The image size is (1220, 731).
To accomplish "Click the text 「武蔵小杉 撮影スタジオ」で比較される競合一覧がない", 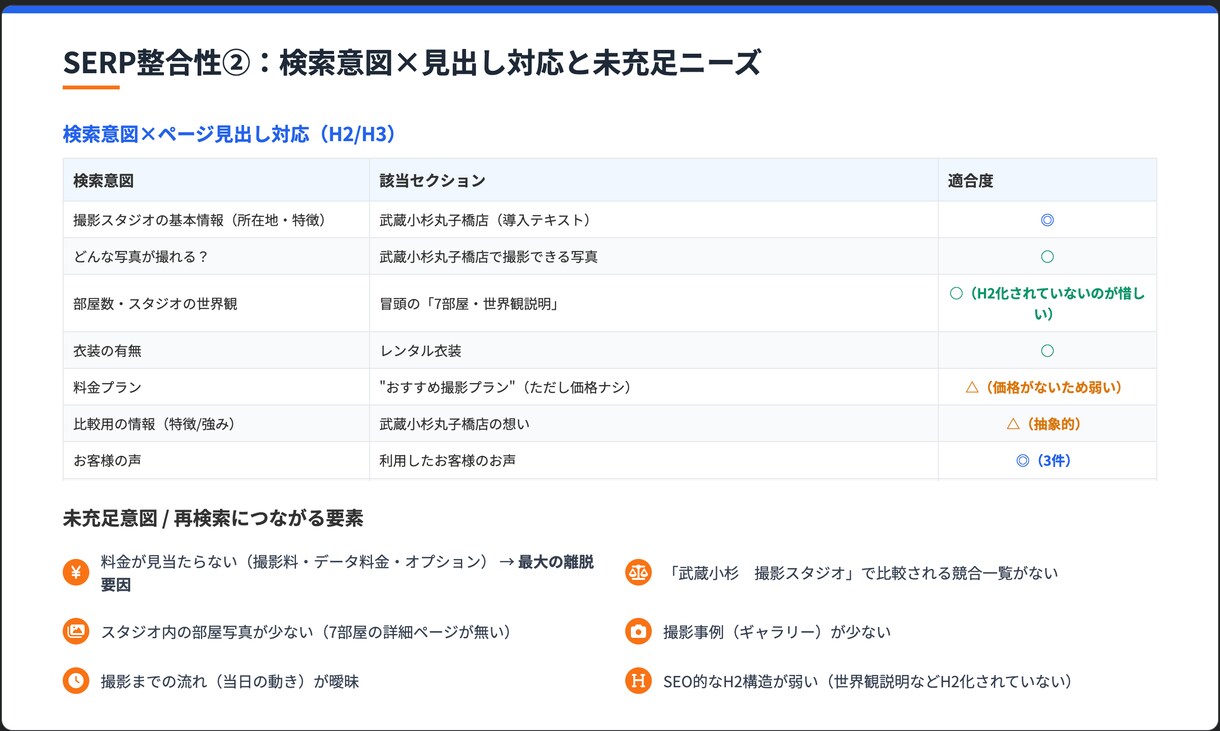I will (x=860, y=573).
